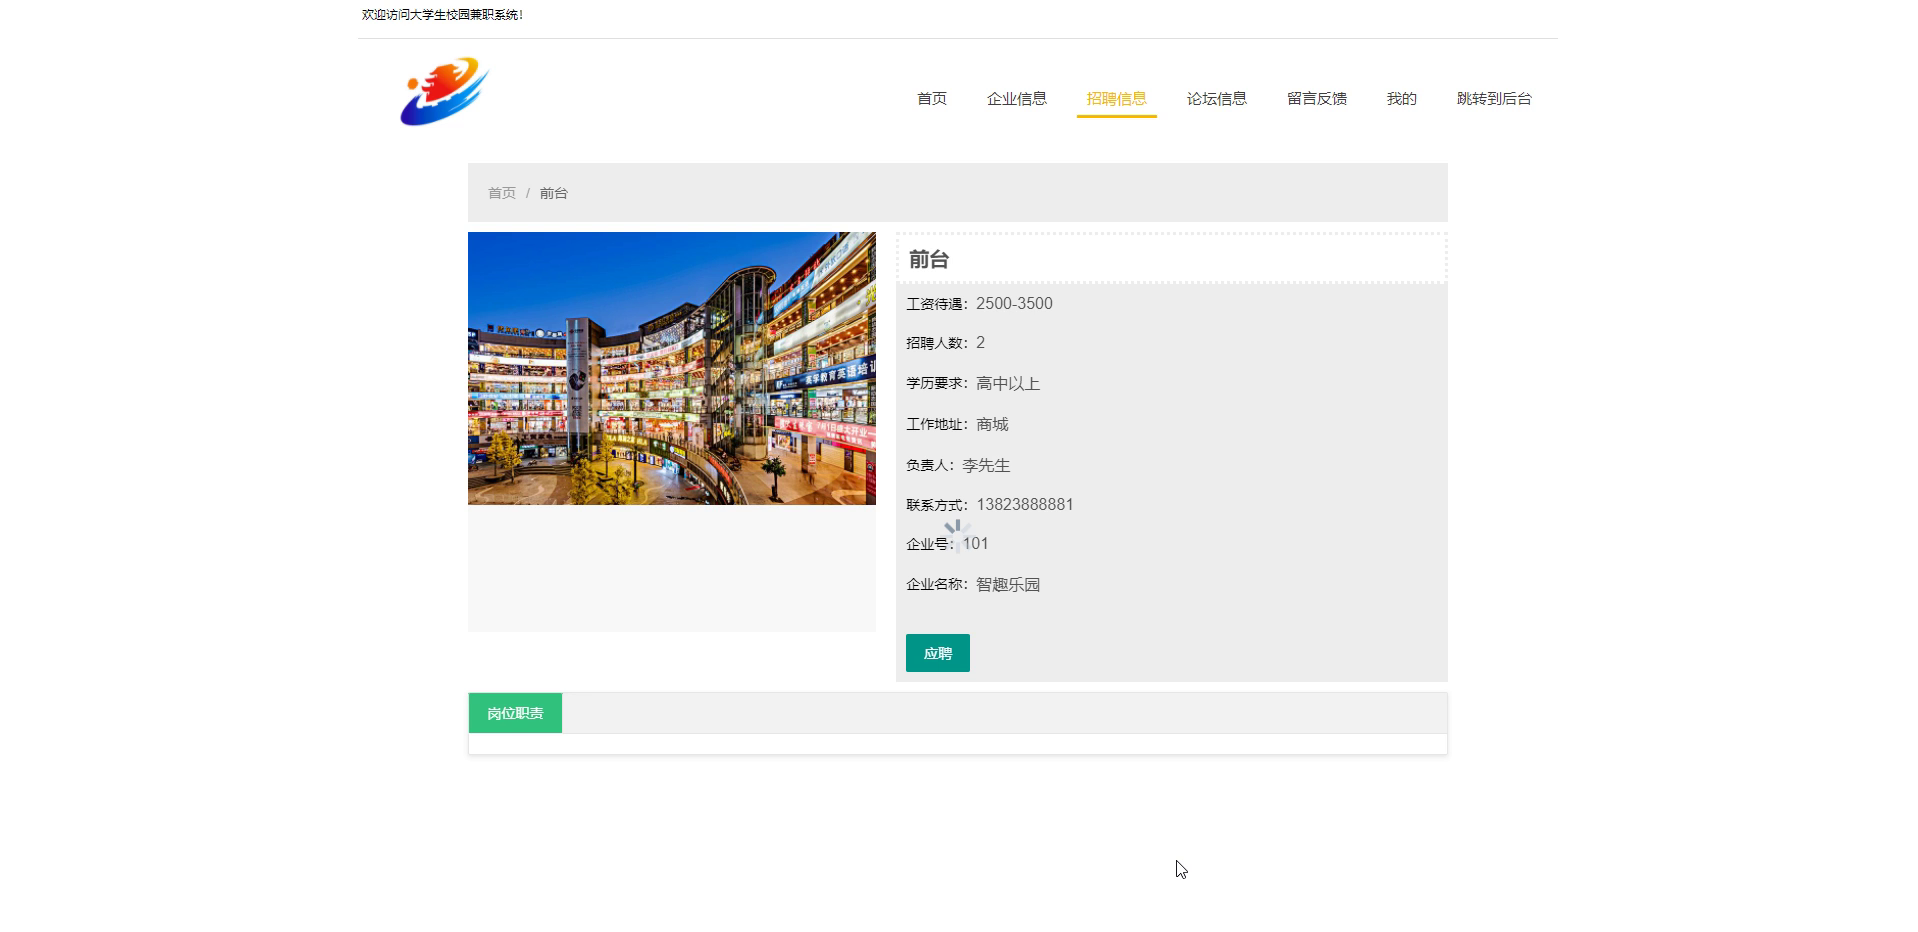Open 留言反馈 page
1918x932 pixels.
1316,98
